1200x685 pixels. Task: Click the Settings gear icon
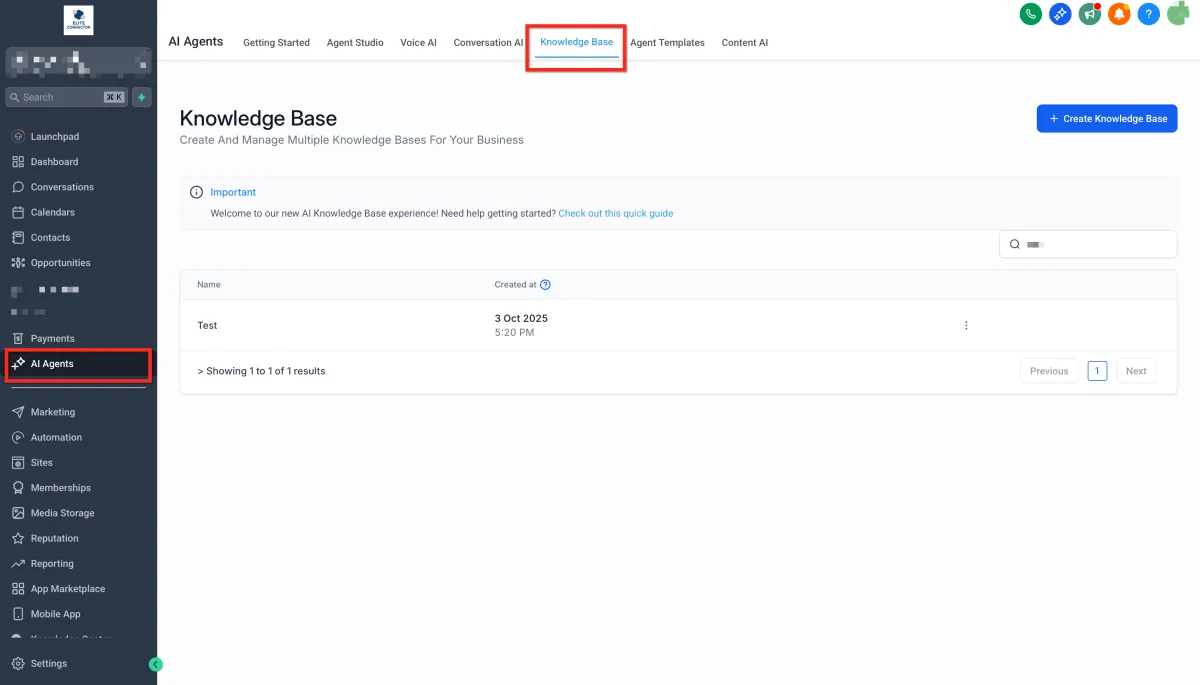[x=18, y=663]
